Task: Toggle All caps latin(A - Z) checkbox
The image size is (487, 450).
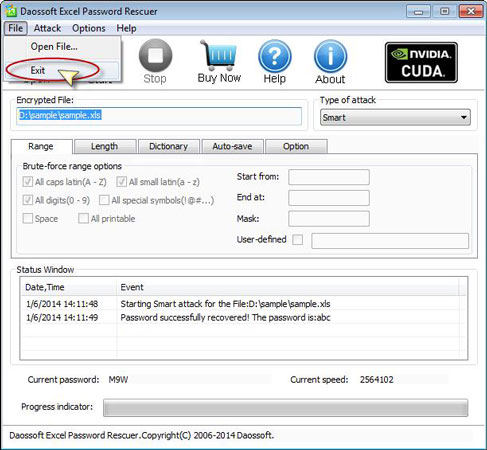Action: [x=27, y=182]
